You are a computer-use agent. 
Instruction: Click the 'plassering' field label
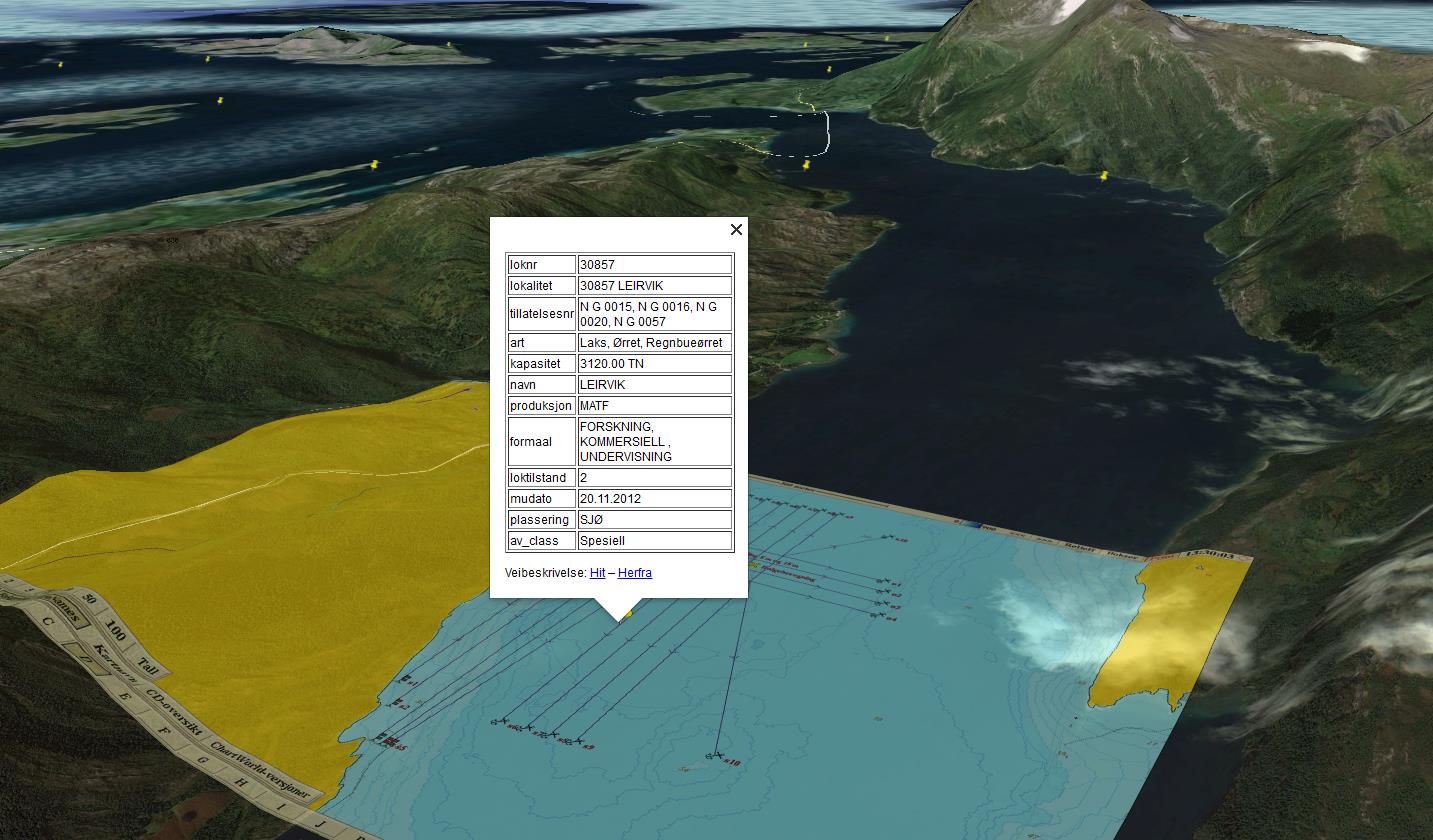541,520
